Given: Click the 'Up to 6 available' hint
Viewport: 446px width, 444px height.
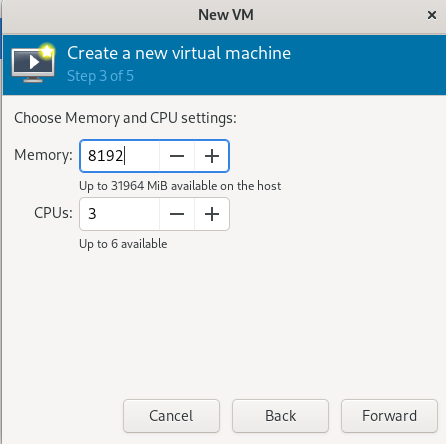Looking at the screenshot, I should click(123, 244).
